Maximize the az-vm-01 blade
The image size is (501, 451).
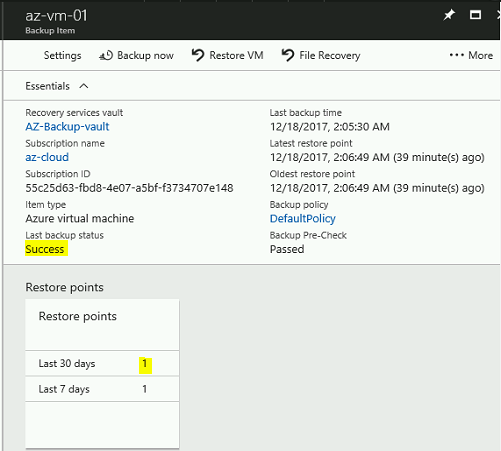pyautogui.click(x=475, y=15)
